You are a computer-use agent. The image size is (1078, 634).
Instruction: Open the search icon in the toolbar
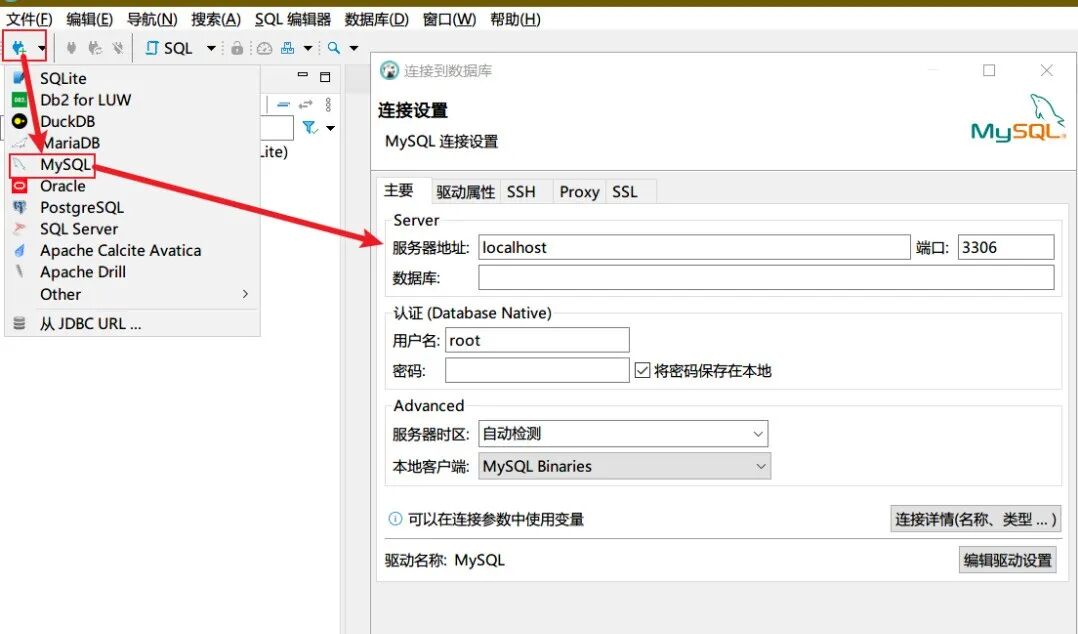point(333,47)
